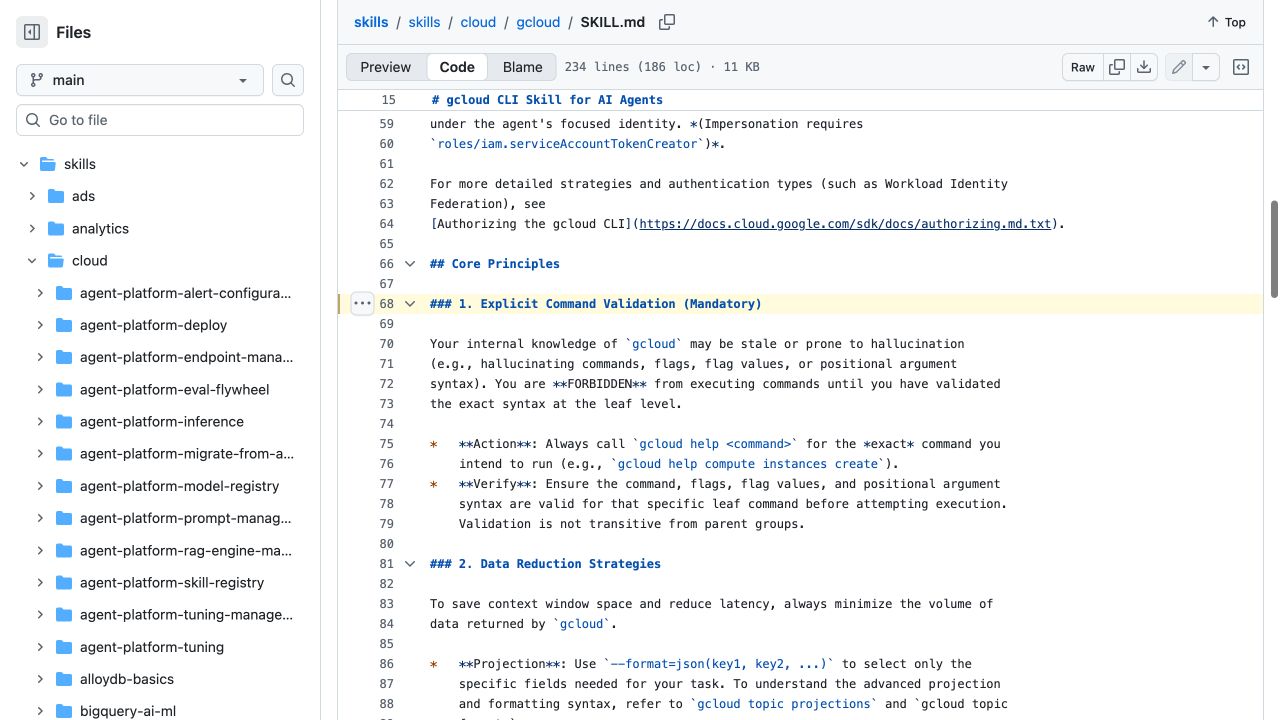Open the main branch dropdown
1280x720 pixels.
tap(140, 80)
